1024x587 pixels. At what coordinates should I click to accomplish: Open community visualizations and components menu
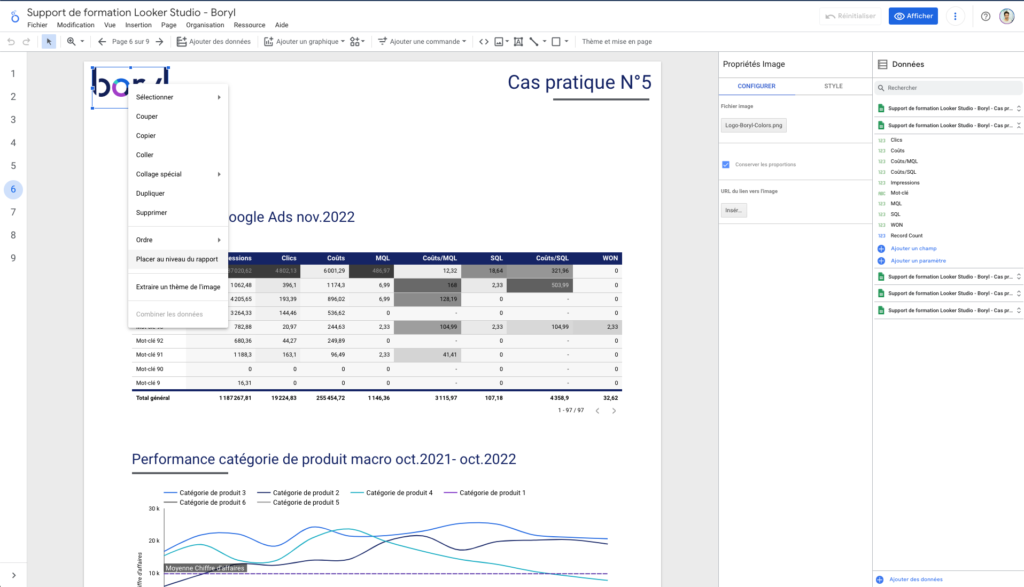(x=357, y=42)
